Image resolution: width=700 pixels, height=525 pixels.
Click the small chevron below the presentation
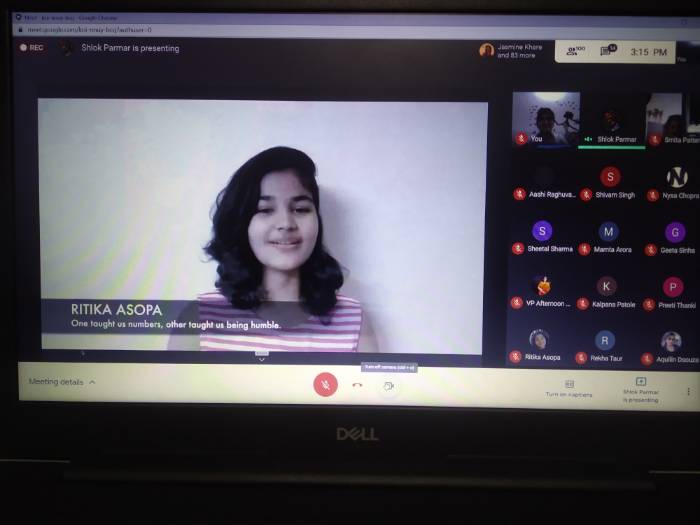coord(262,358)
